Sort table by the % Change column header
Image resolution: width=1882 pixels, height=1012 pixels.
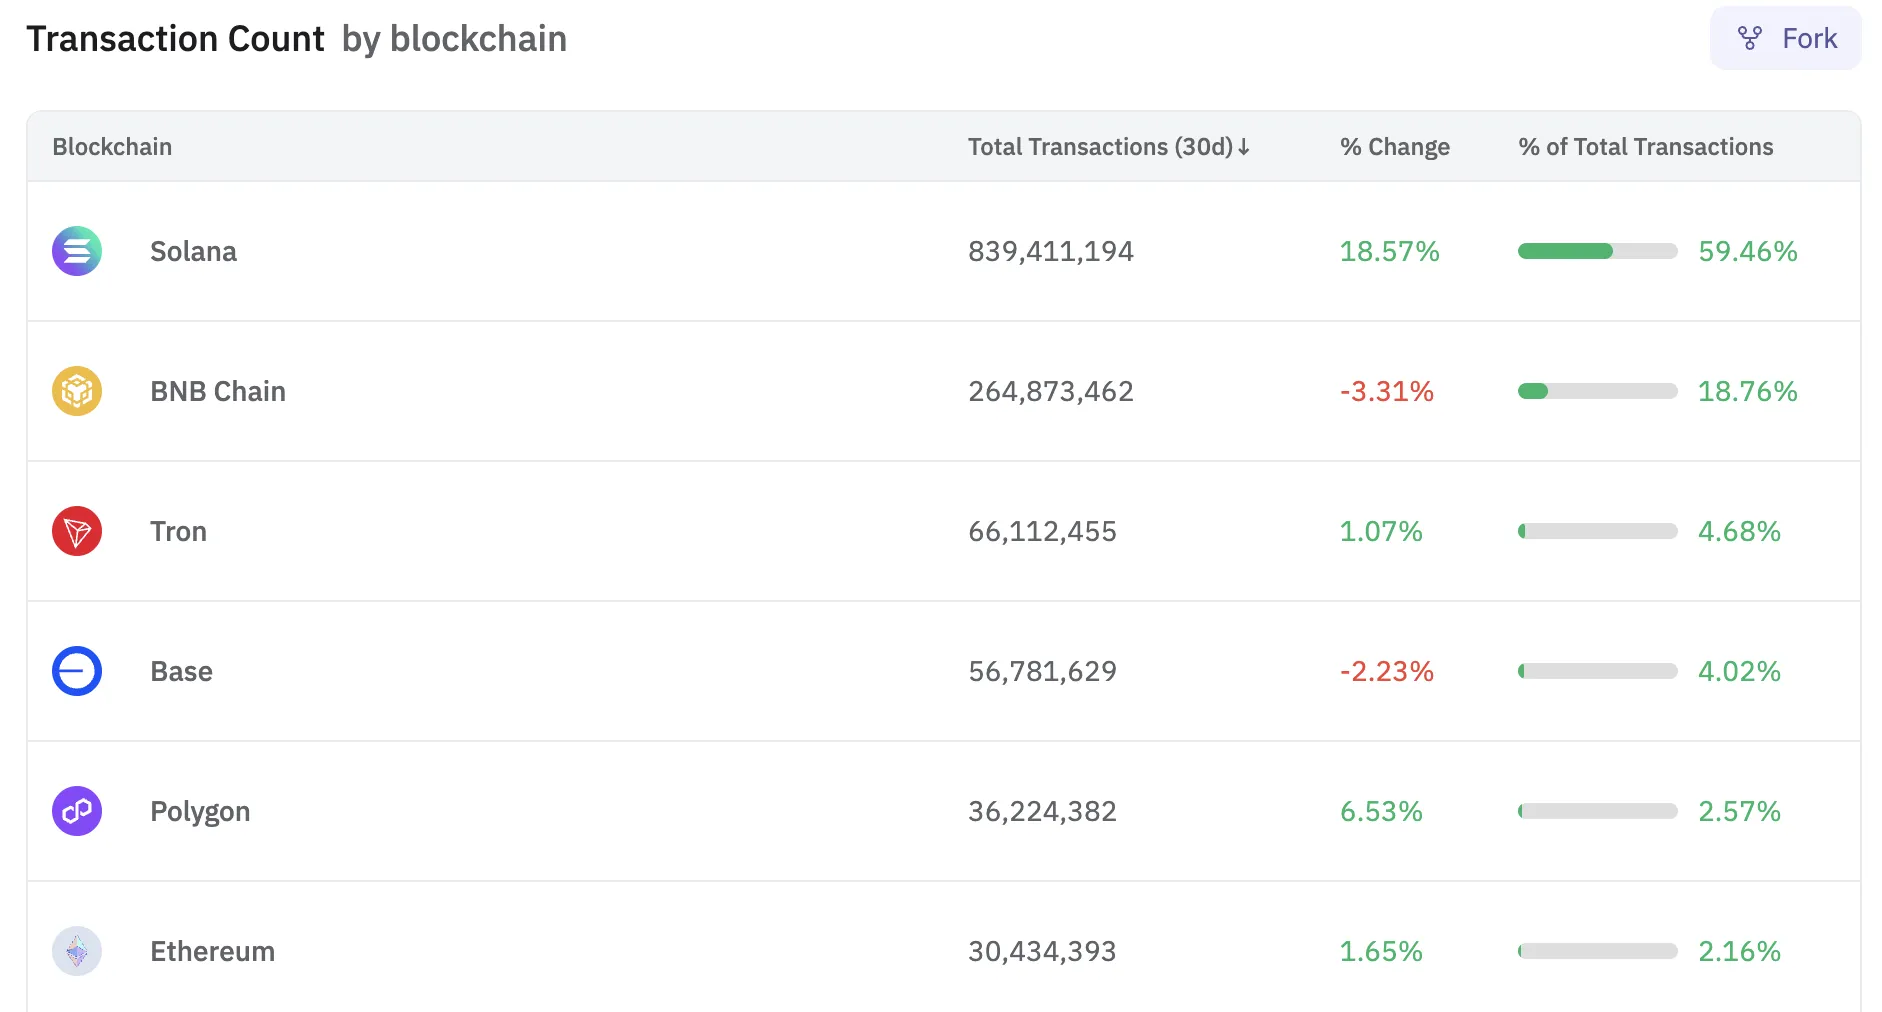tap(1395, 146)
